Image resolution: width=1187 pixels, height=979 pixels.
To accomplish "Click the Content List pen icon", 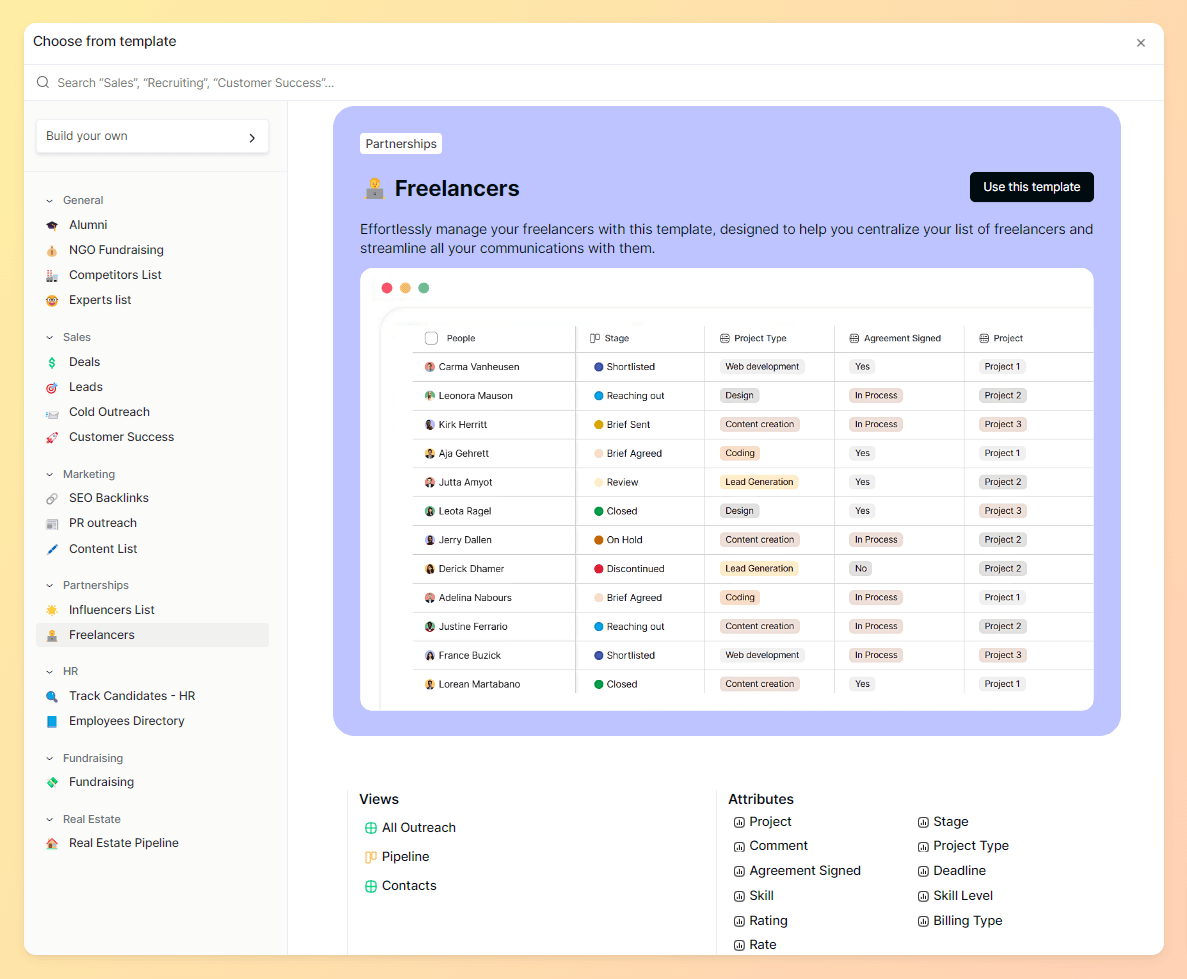I will coord(52,549).
